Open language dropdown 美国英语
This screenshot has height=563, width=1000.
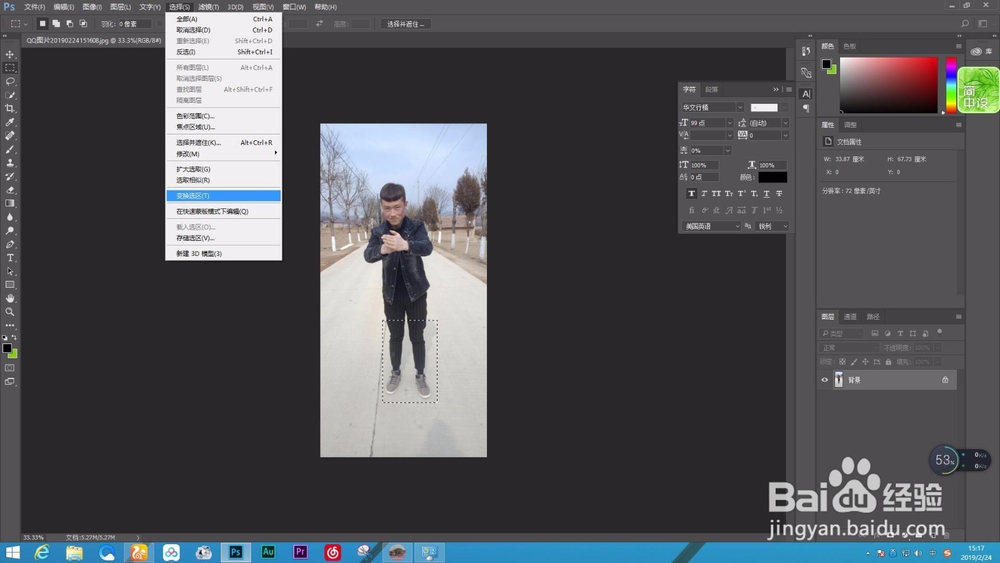pos(711,226)
